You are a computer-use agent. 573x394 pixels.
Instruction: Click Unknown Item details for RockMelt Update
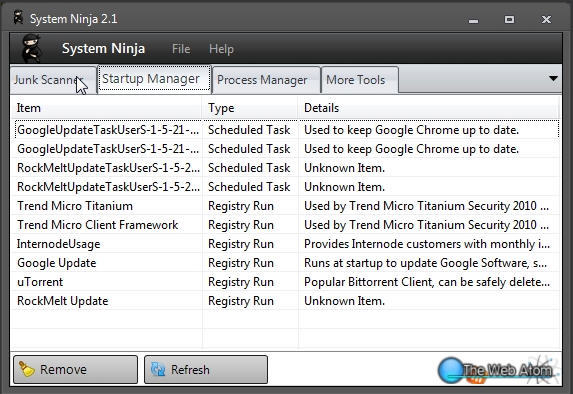coord(344,301)
